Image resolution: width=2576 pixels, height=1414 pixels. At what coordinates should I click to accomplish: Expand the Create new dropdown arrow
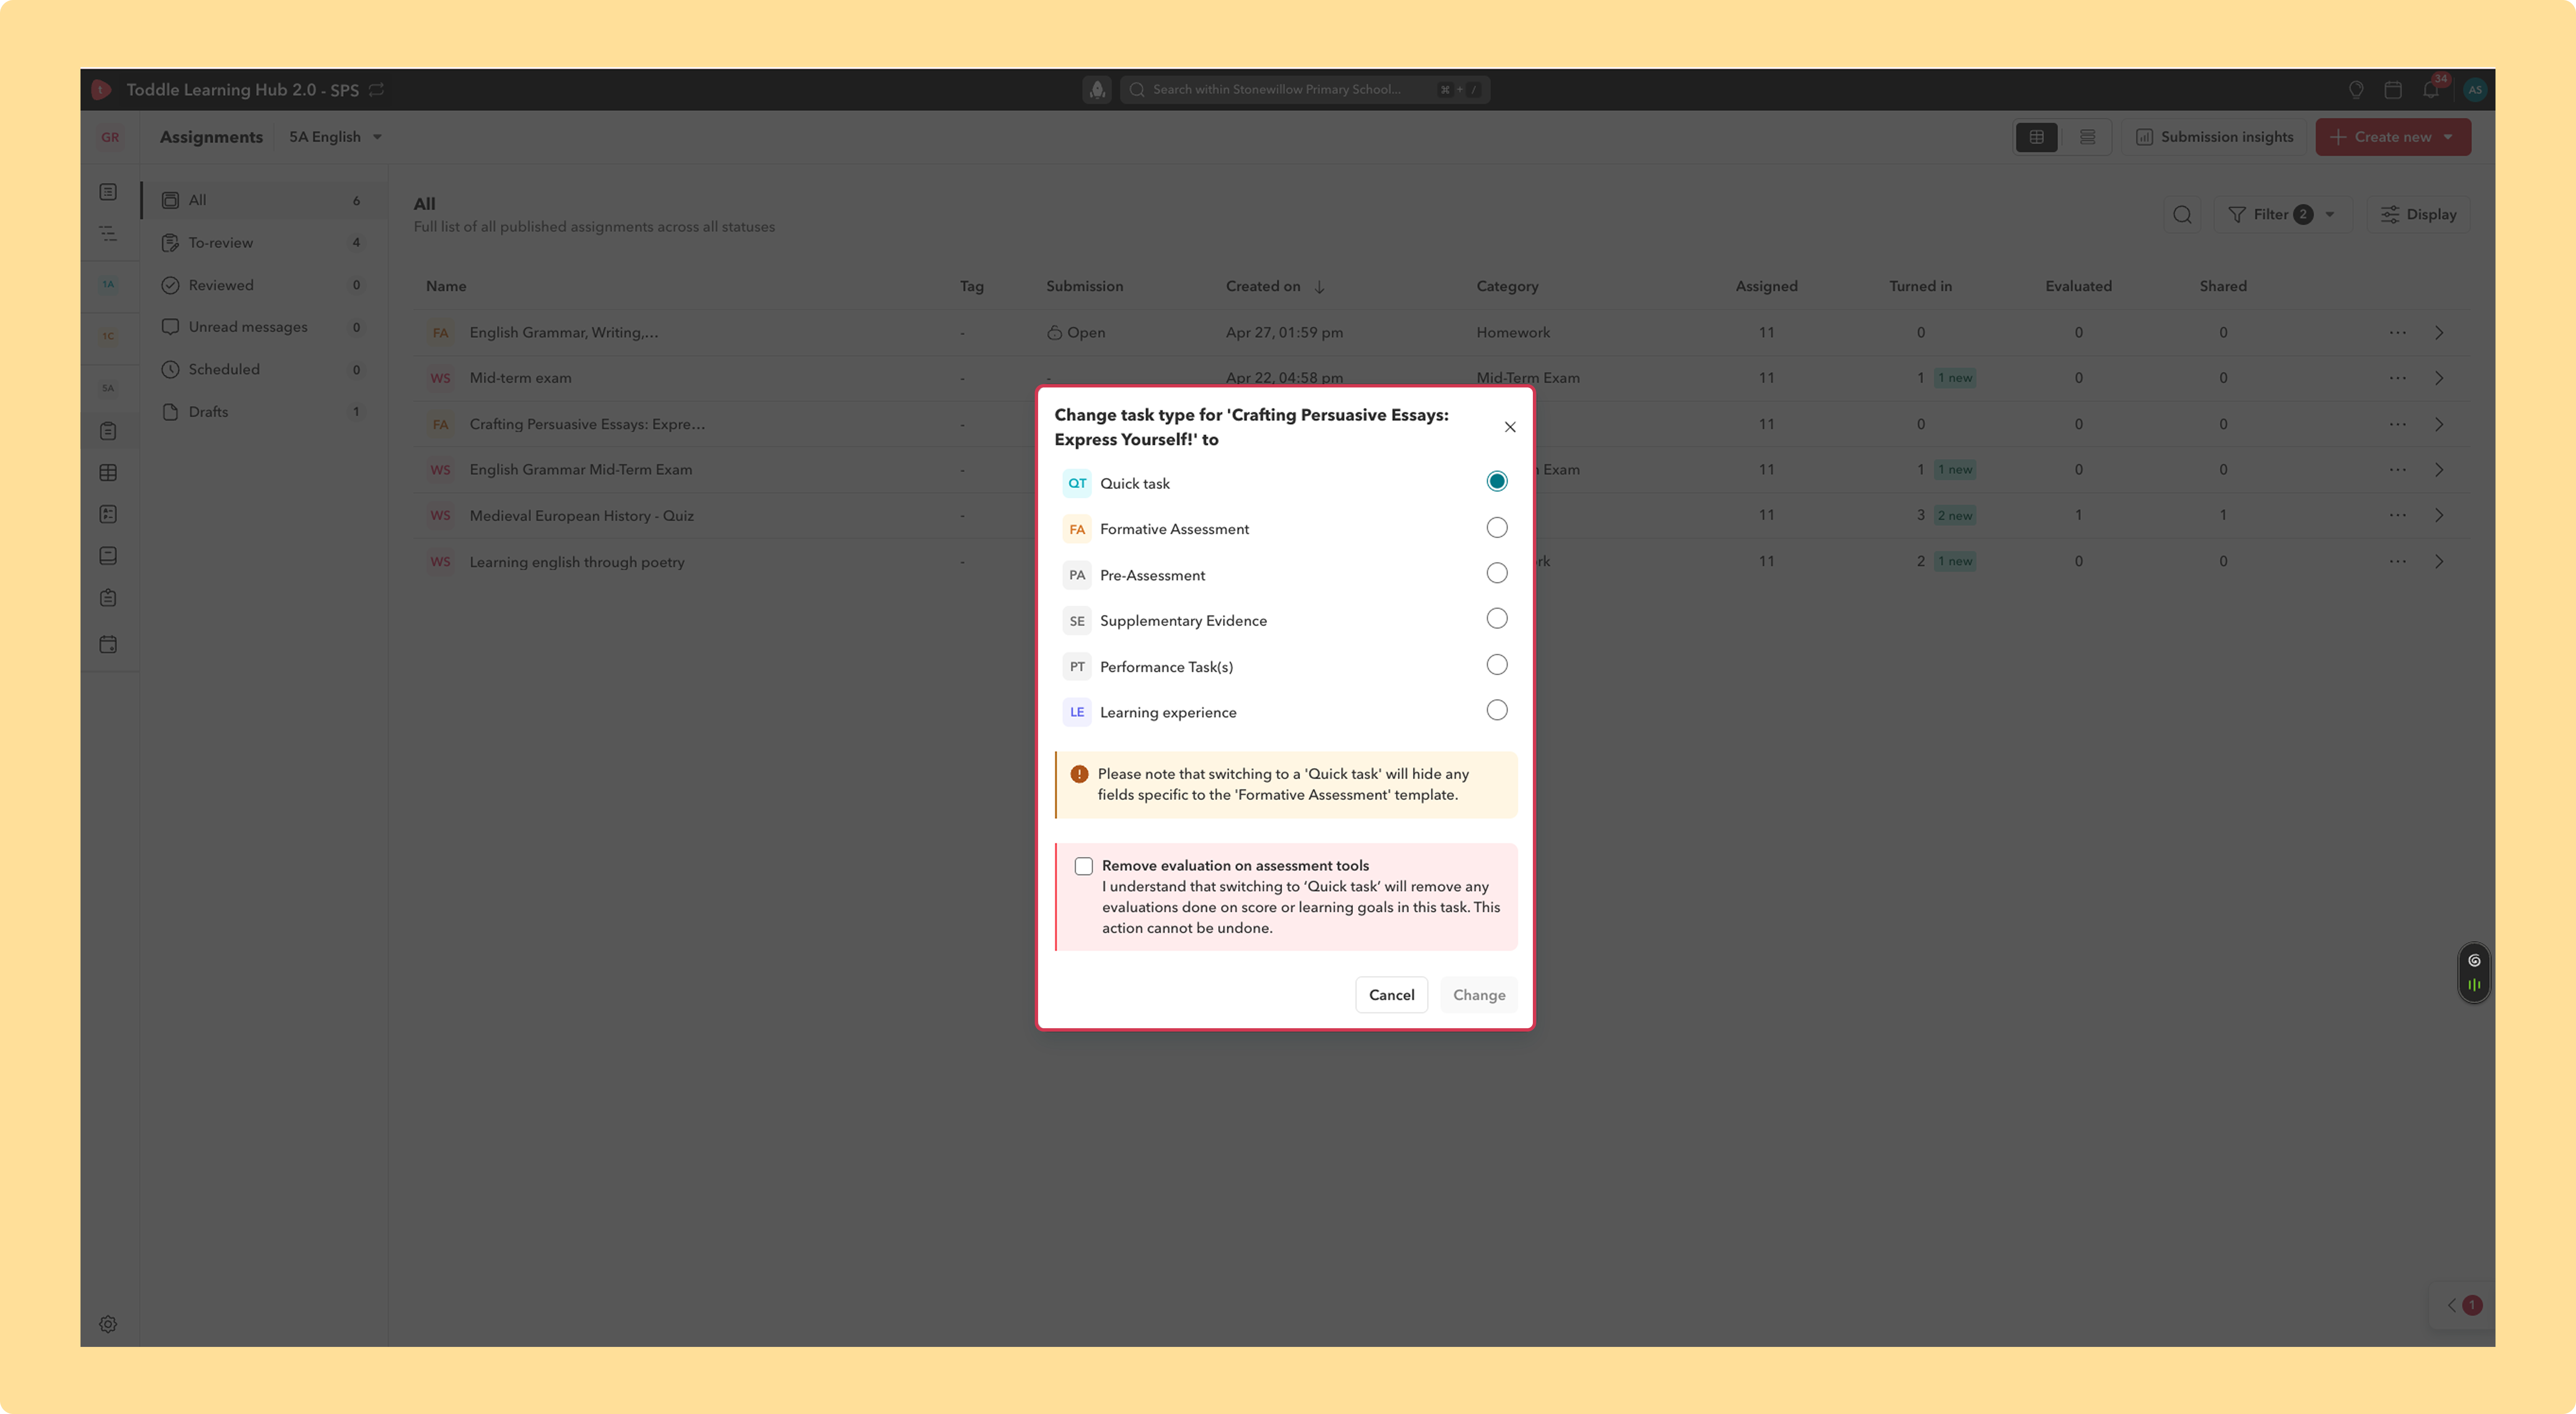click(2448, 137)
